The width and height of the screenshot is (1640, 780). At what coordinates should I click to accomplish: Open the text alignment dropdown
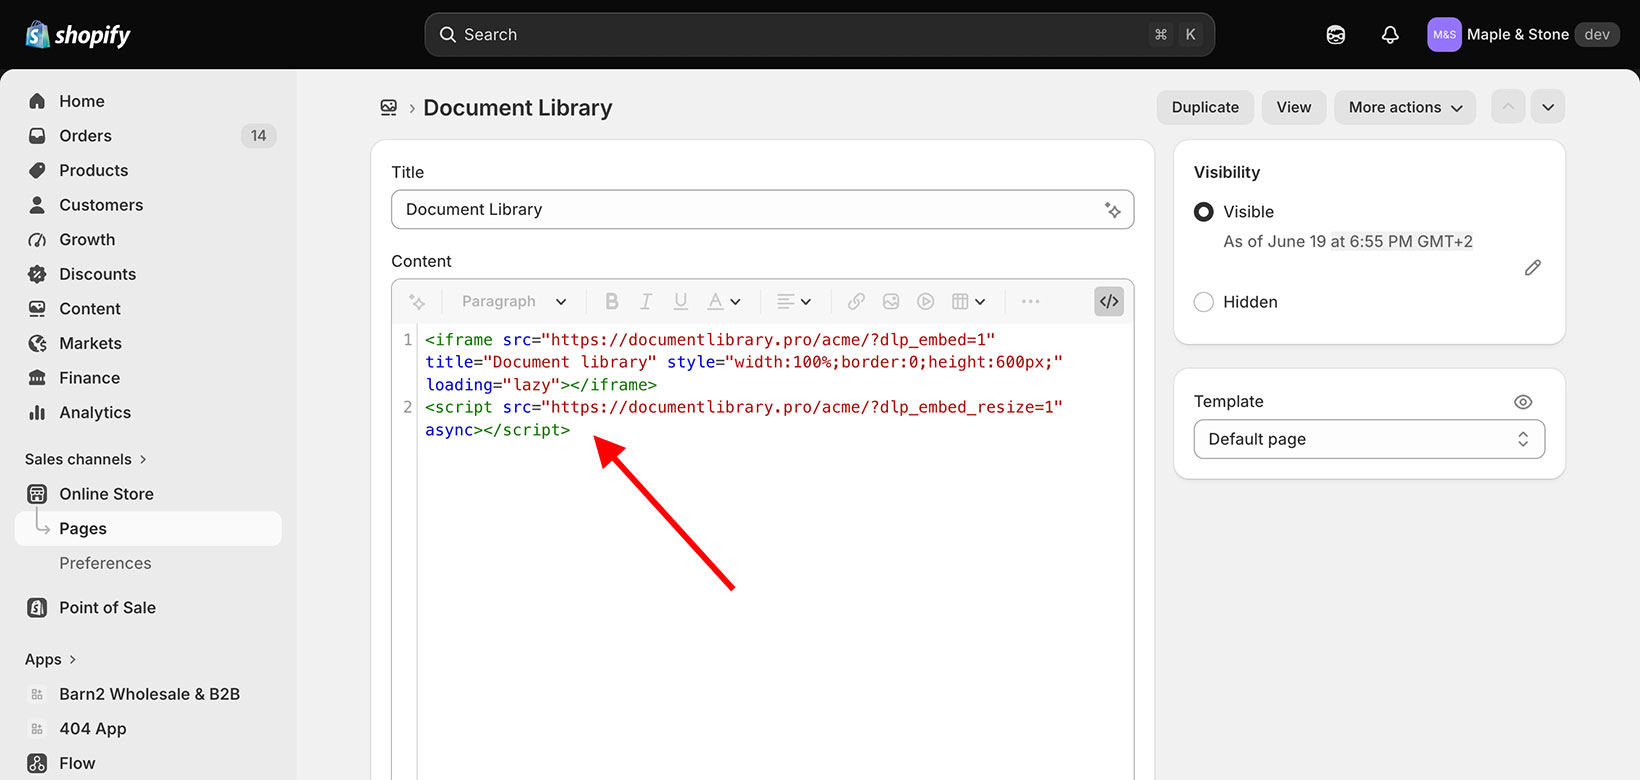coord(794,301)
